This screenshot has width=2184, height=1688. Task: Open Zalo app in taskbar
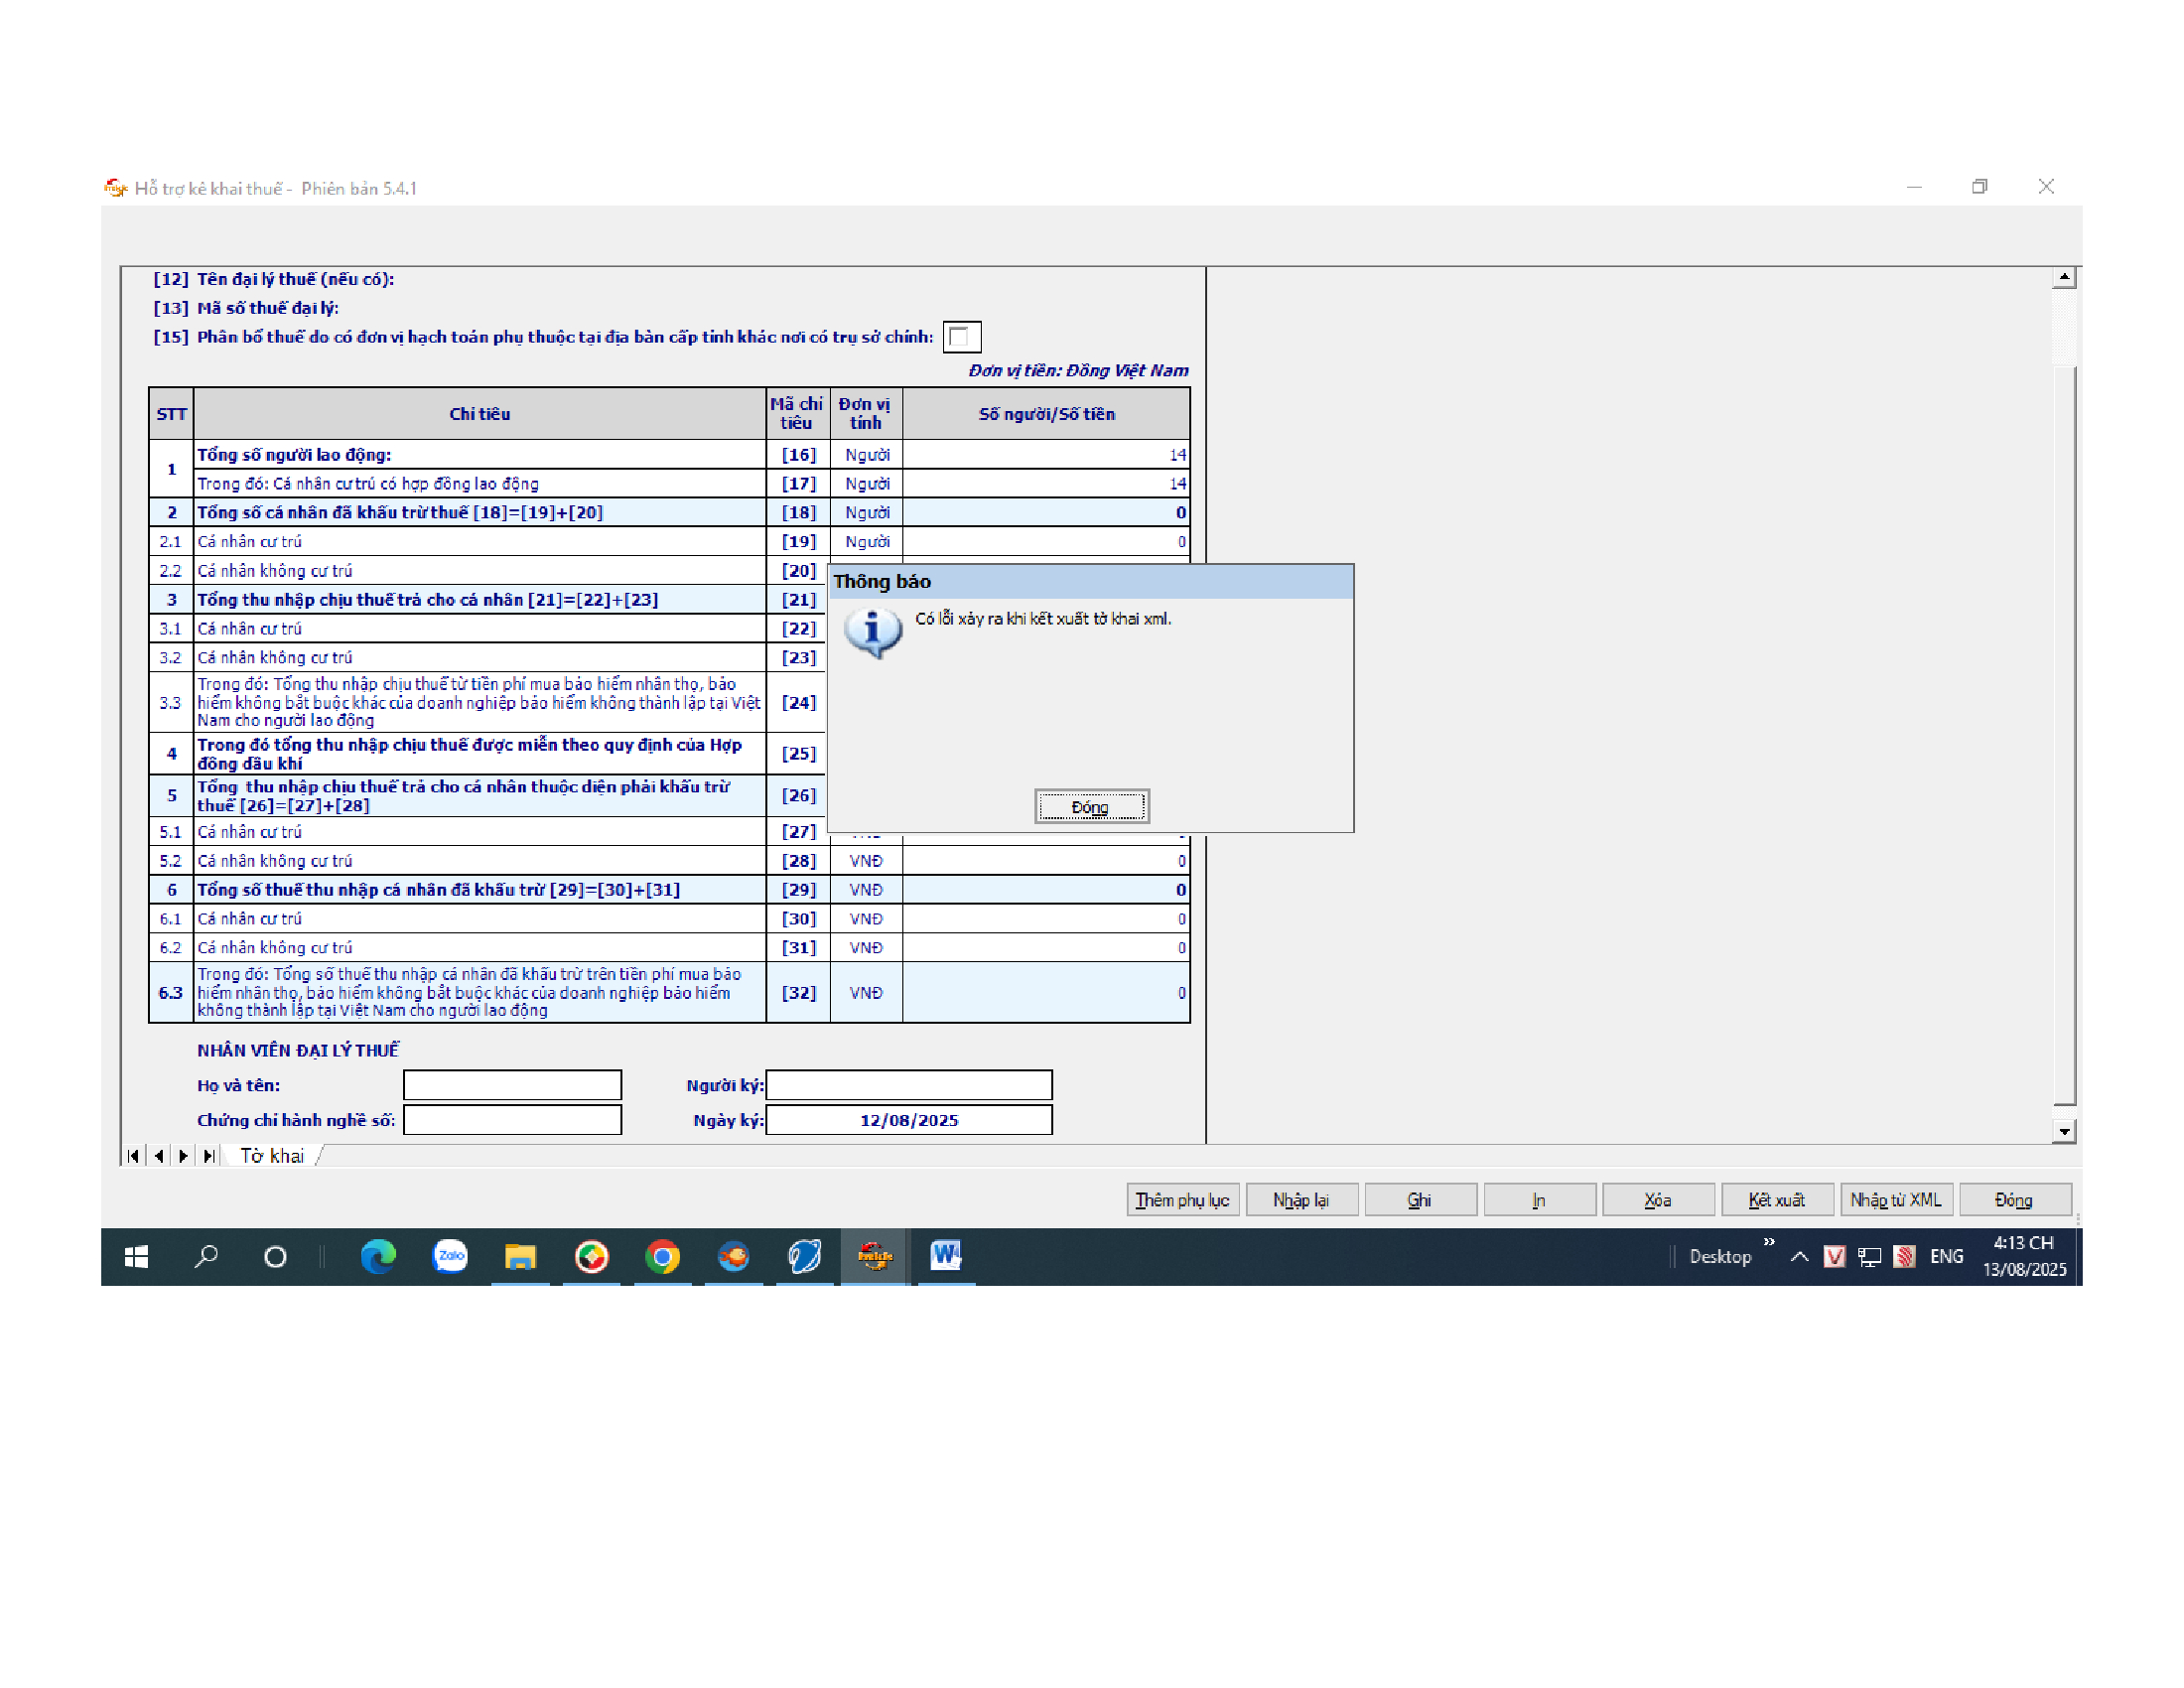tap(450, 1256)
